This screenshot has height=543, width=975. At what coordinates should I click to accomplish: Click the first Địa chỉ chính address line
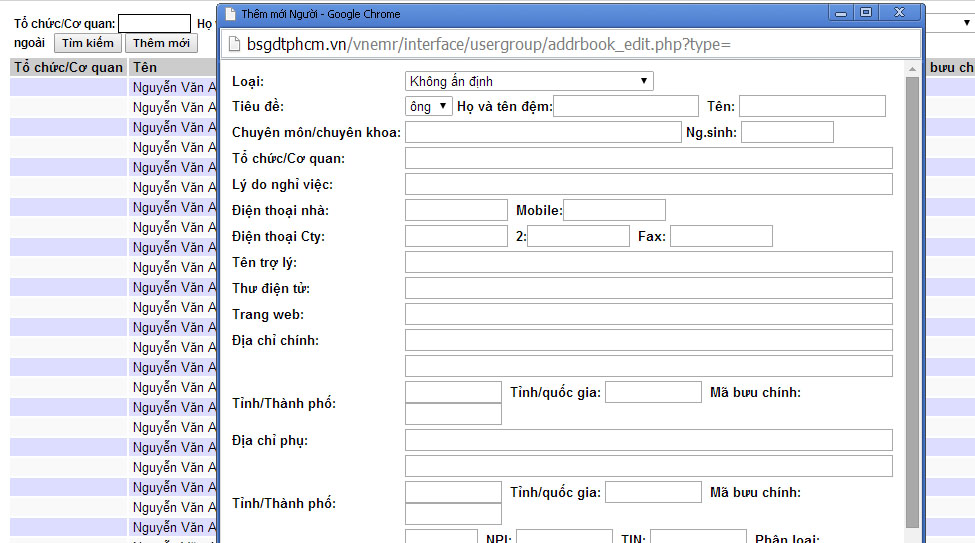pyautogui.click(x=649, y=340)
